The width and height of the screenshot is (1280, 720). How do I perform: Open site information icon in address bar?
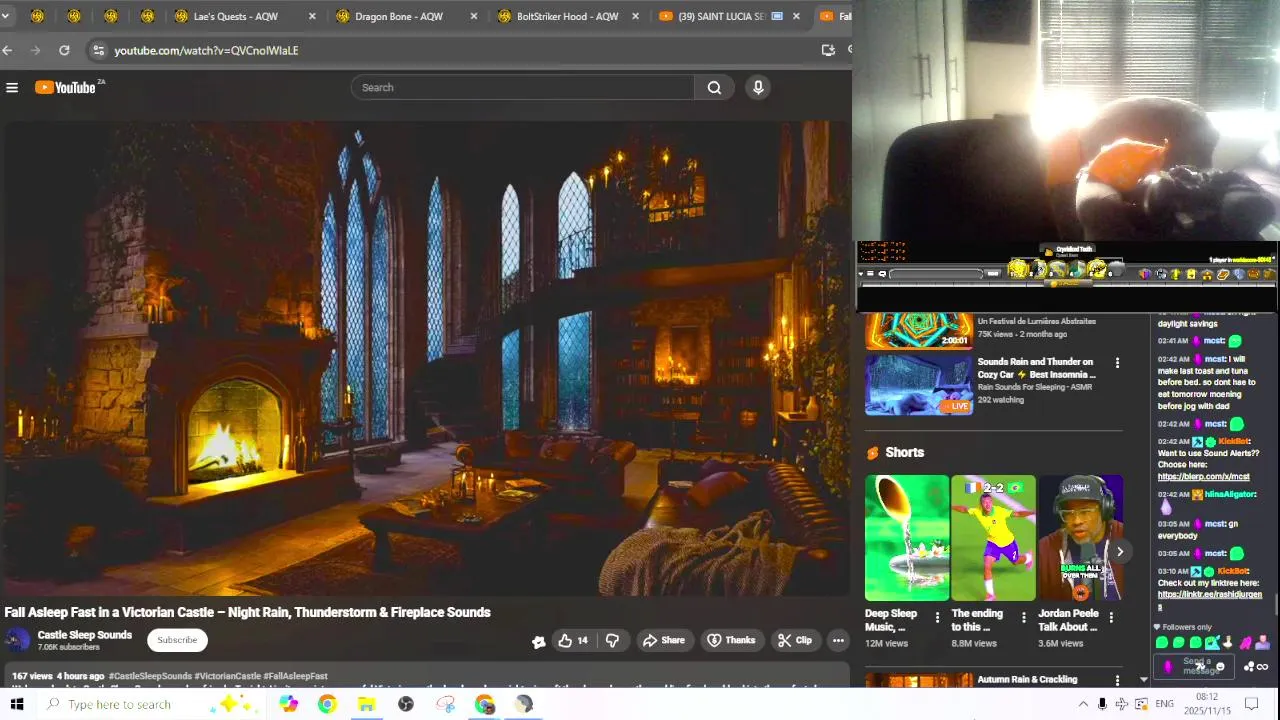97,50
